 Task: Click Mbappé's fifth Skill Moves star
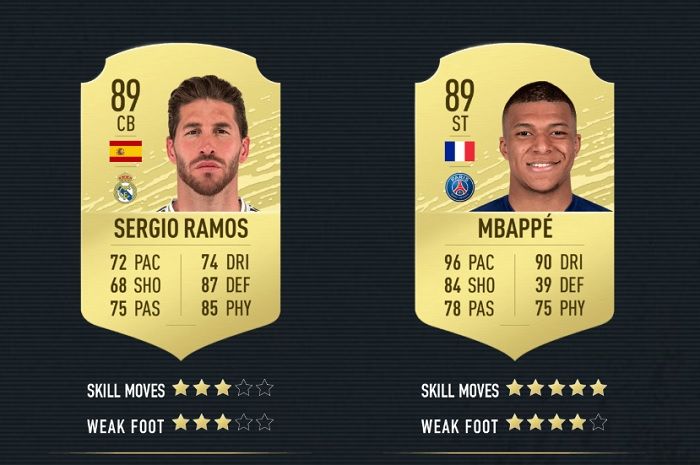click(598, 388)
